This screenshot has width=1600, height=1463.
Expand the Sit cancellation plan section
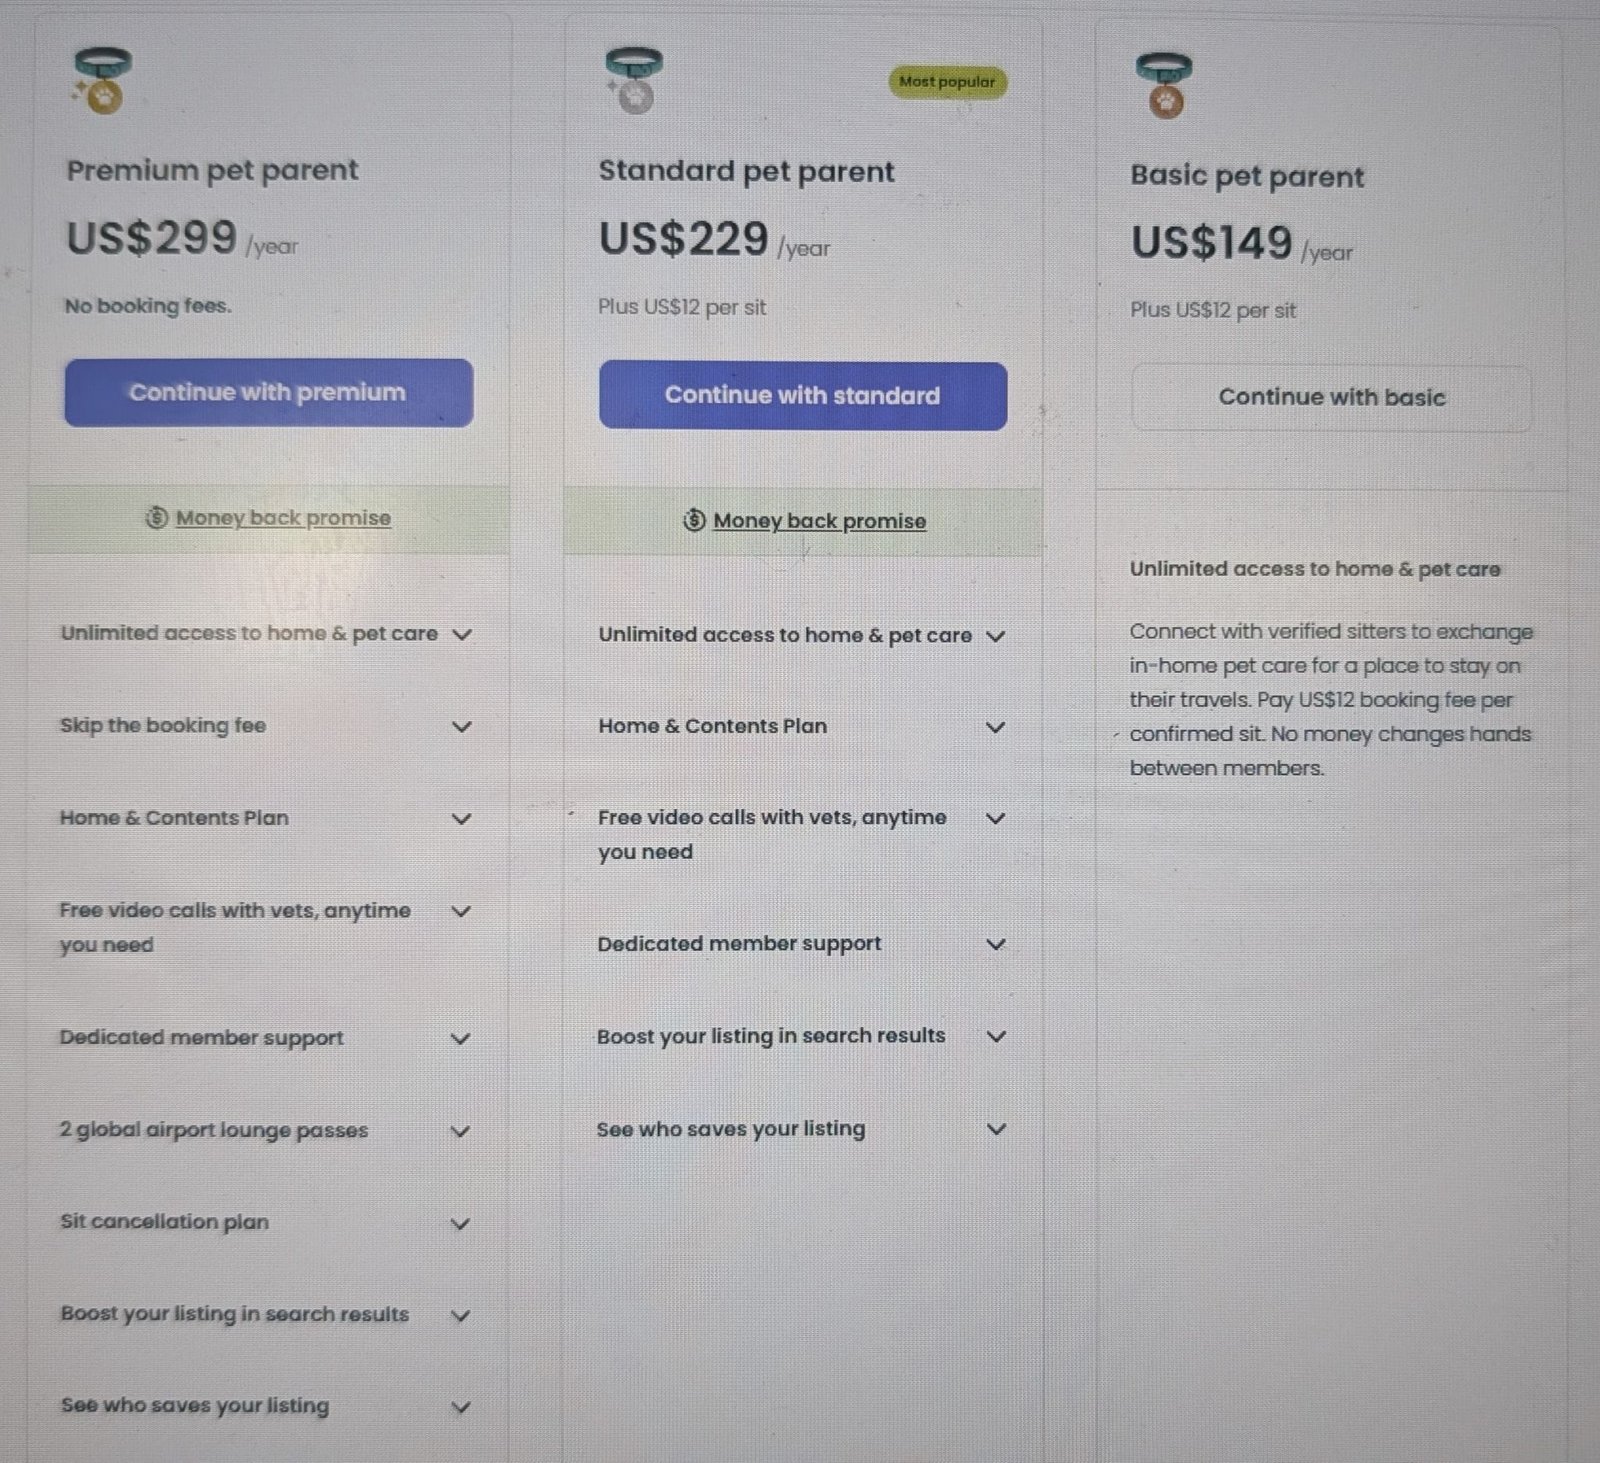pos(460,1223)
